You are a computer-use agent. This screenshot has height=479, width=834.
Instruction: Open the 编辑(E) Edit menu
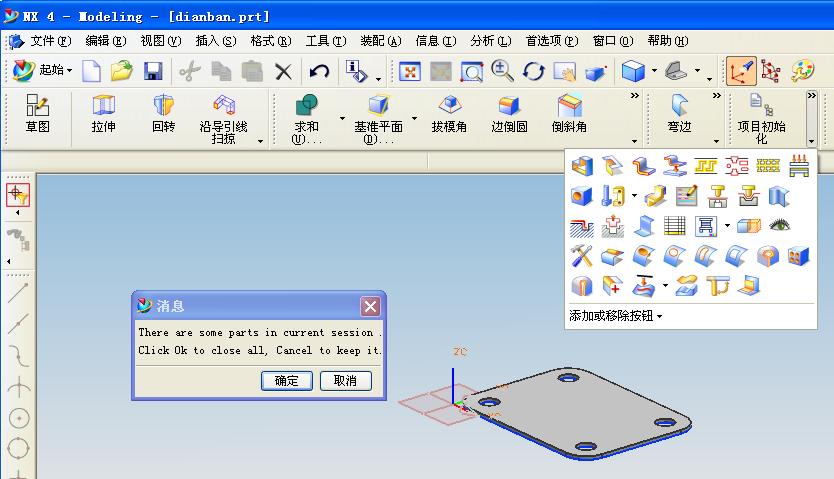[x=106, y=41]
